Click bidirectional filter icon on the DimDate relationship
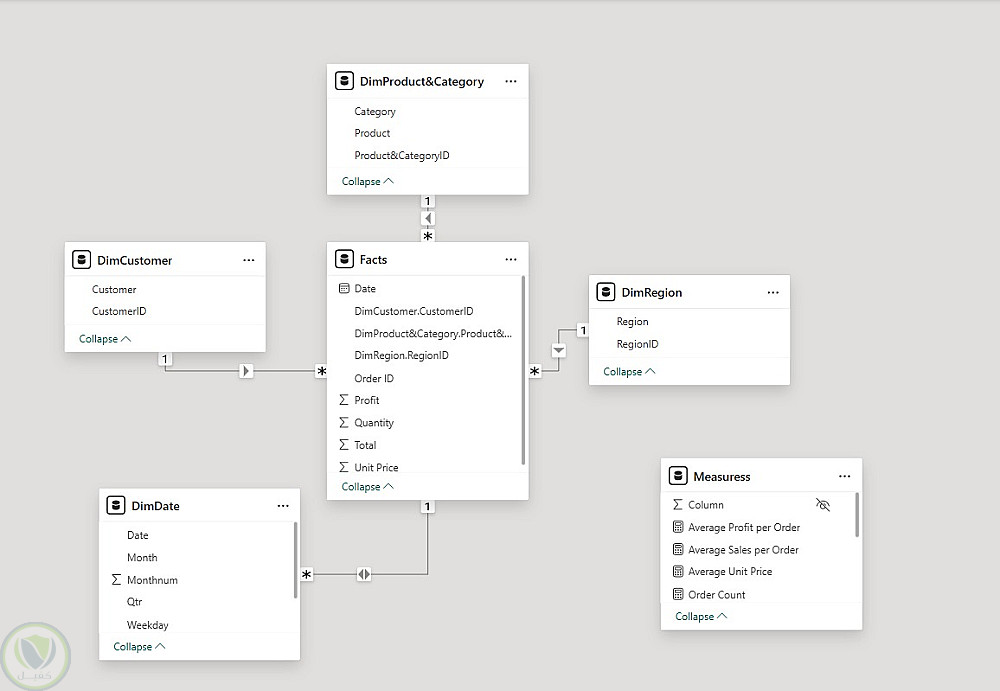Screen dimensions: 1000x691 point(364,574)
